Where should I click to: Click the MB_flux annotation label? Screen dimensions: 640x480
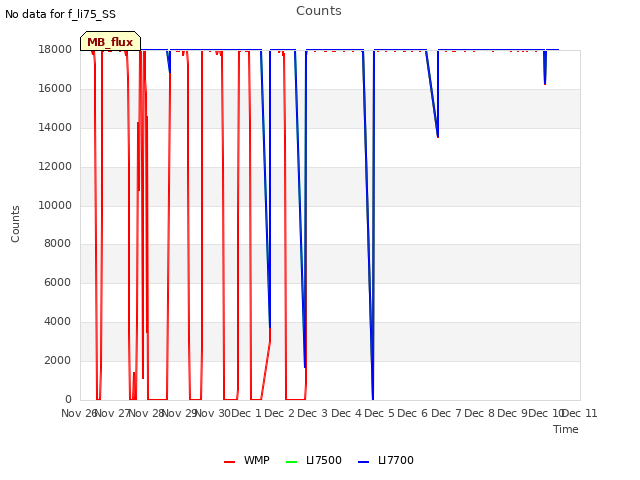[110, 42]
